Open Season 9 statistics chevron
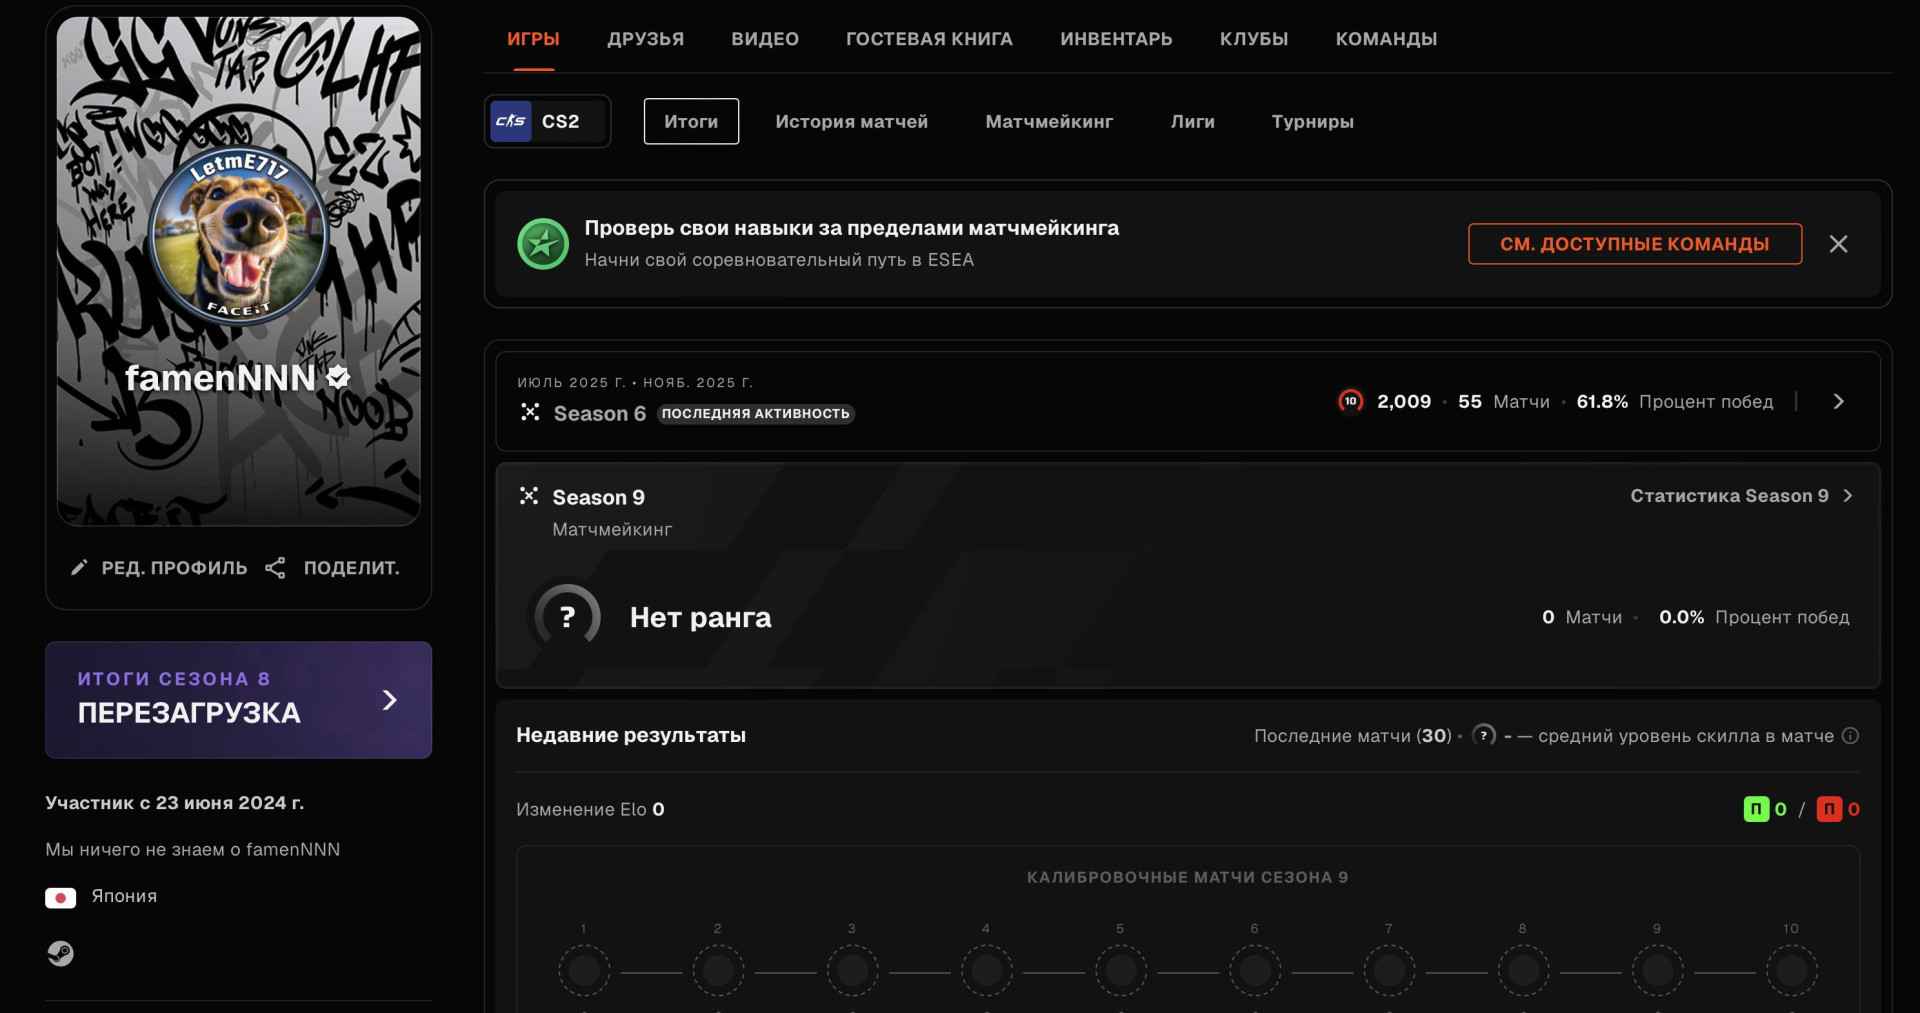The image size is (1920, 1013). pyautogui.click(x=1848, y=496)
